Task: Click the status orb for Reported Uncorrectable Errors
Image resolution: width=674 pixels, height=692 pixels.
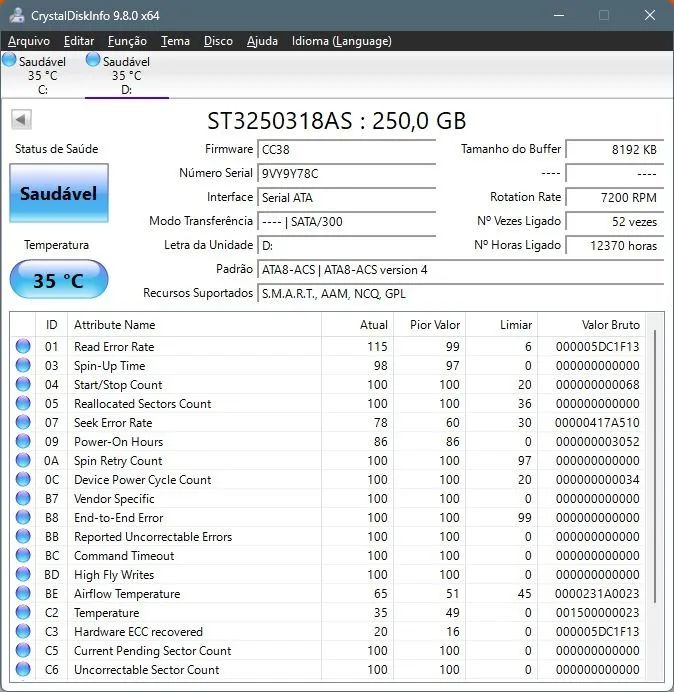Action: (23, 536)
